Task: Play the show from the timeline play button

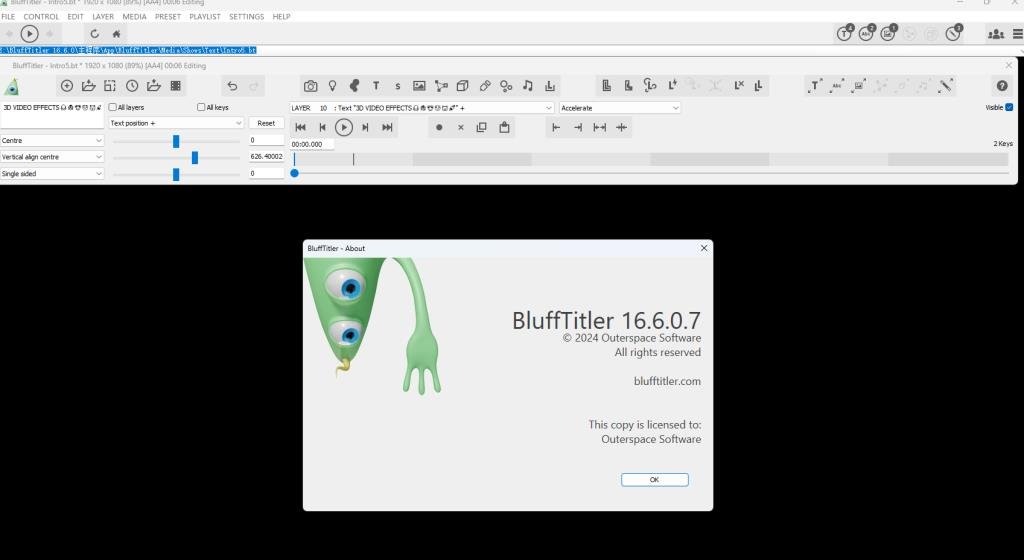Action: pos(344,127)
